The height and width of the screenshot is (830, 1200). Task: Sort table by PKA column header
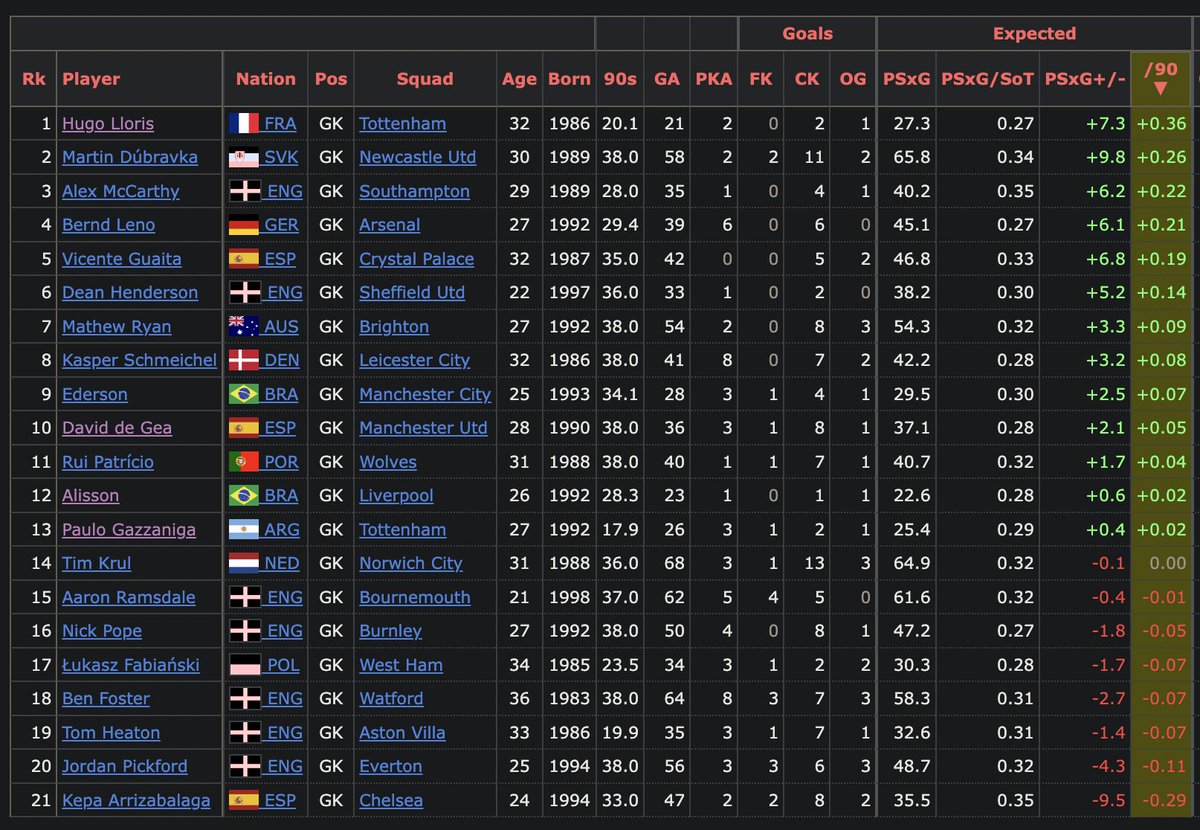click(x=714, y=79)
